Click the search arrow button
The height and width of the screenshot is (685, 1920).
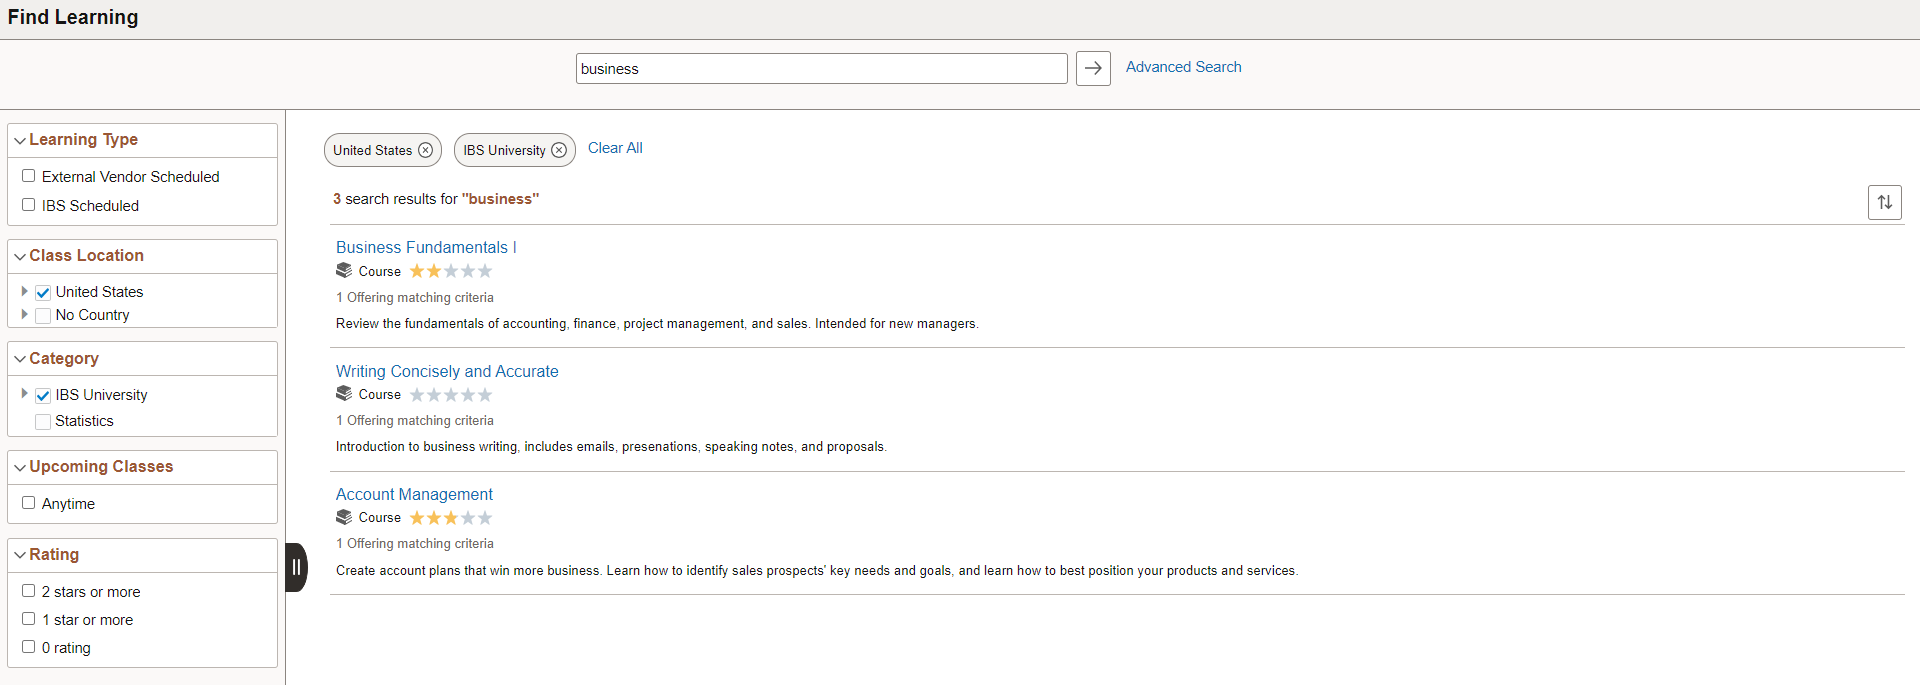1093,68
